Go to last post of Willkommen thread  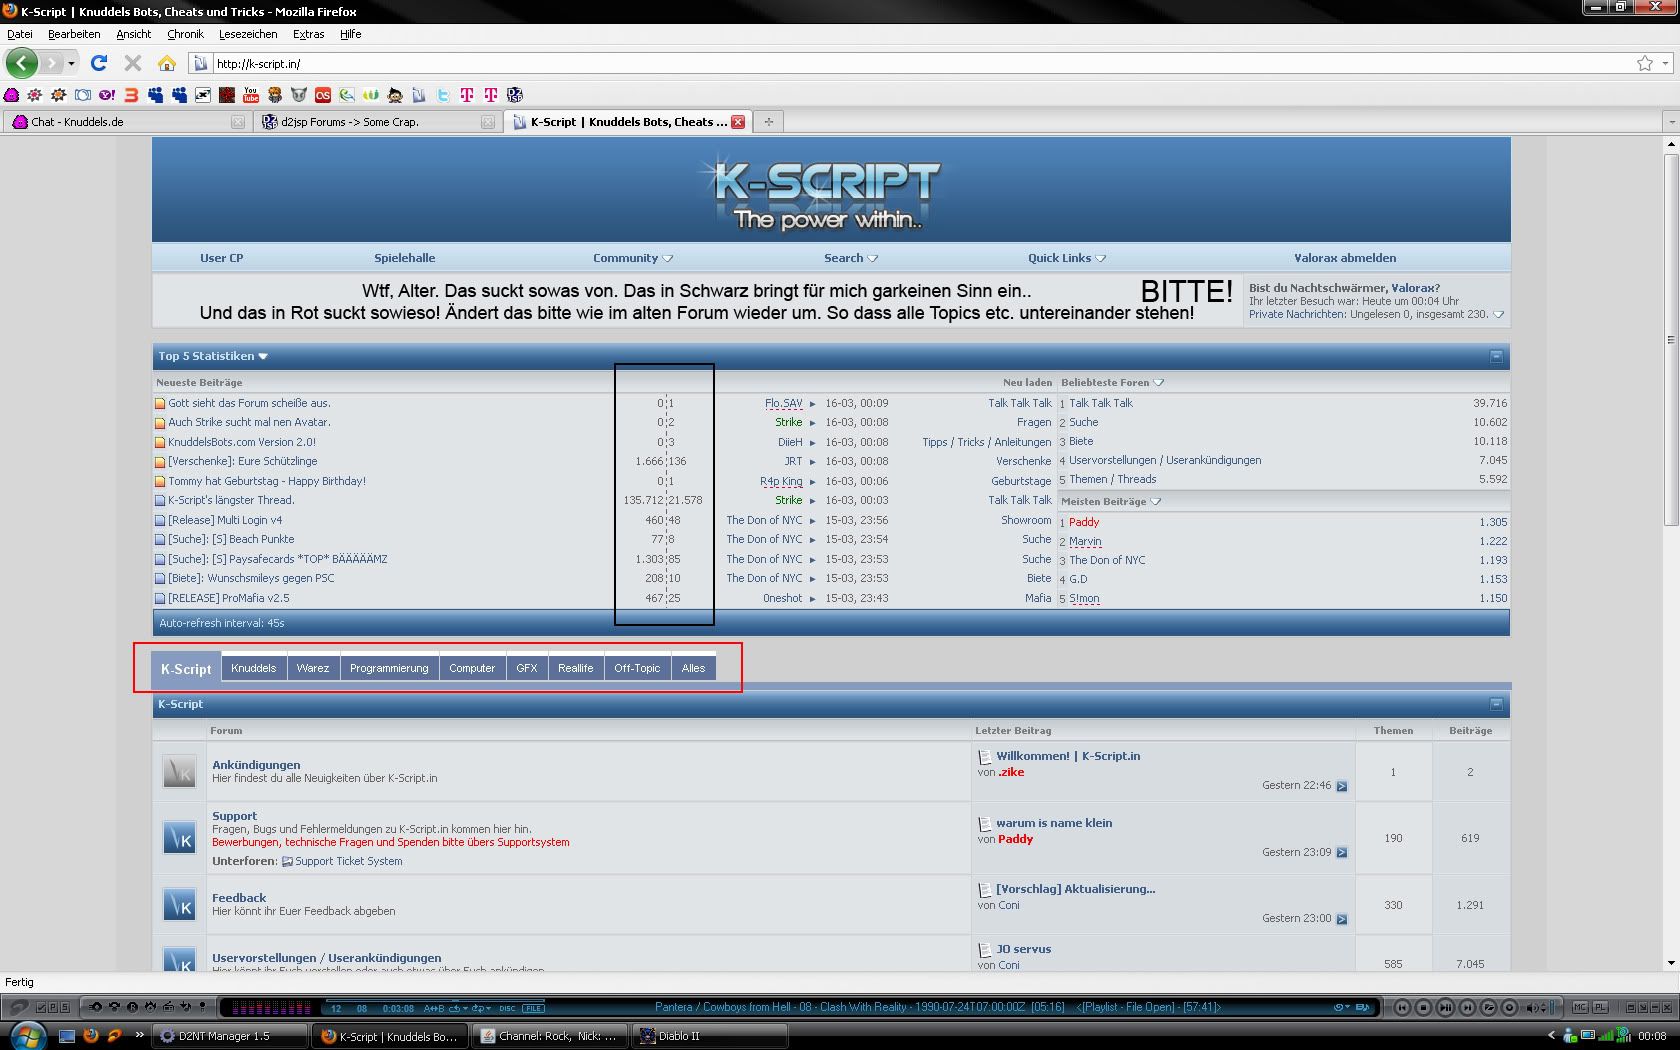(1342, 786)
